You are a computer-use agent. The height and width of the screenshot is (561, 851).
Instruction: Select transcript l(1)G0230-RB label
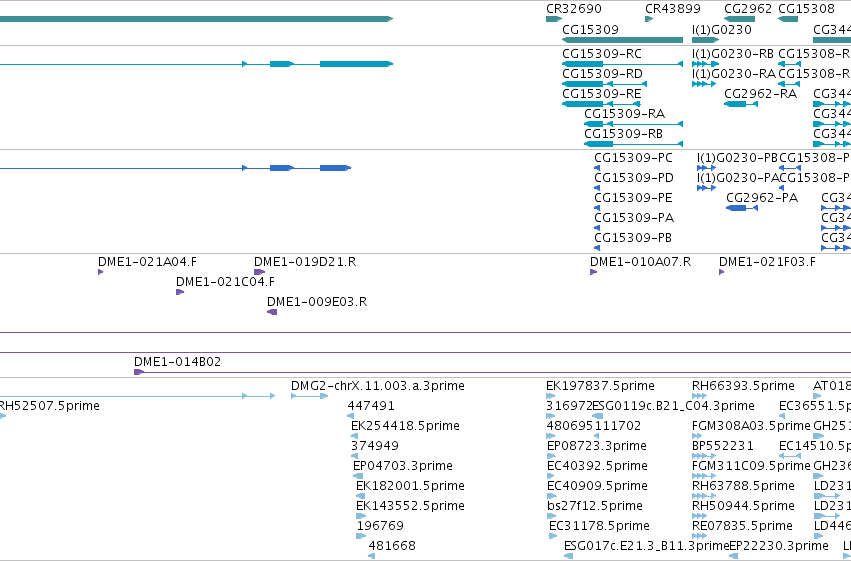[733, 54]
